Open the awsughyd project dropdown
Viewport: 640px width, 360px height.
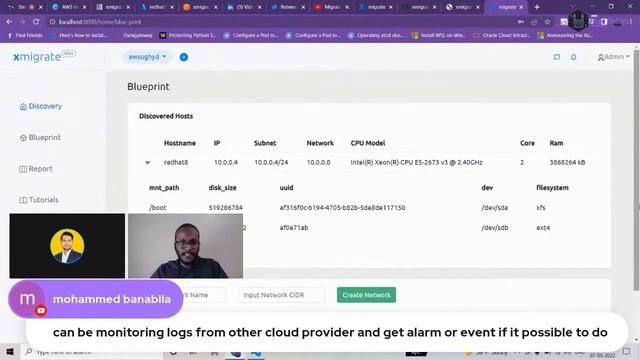pyautogui.click(x=147, y=57)
